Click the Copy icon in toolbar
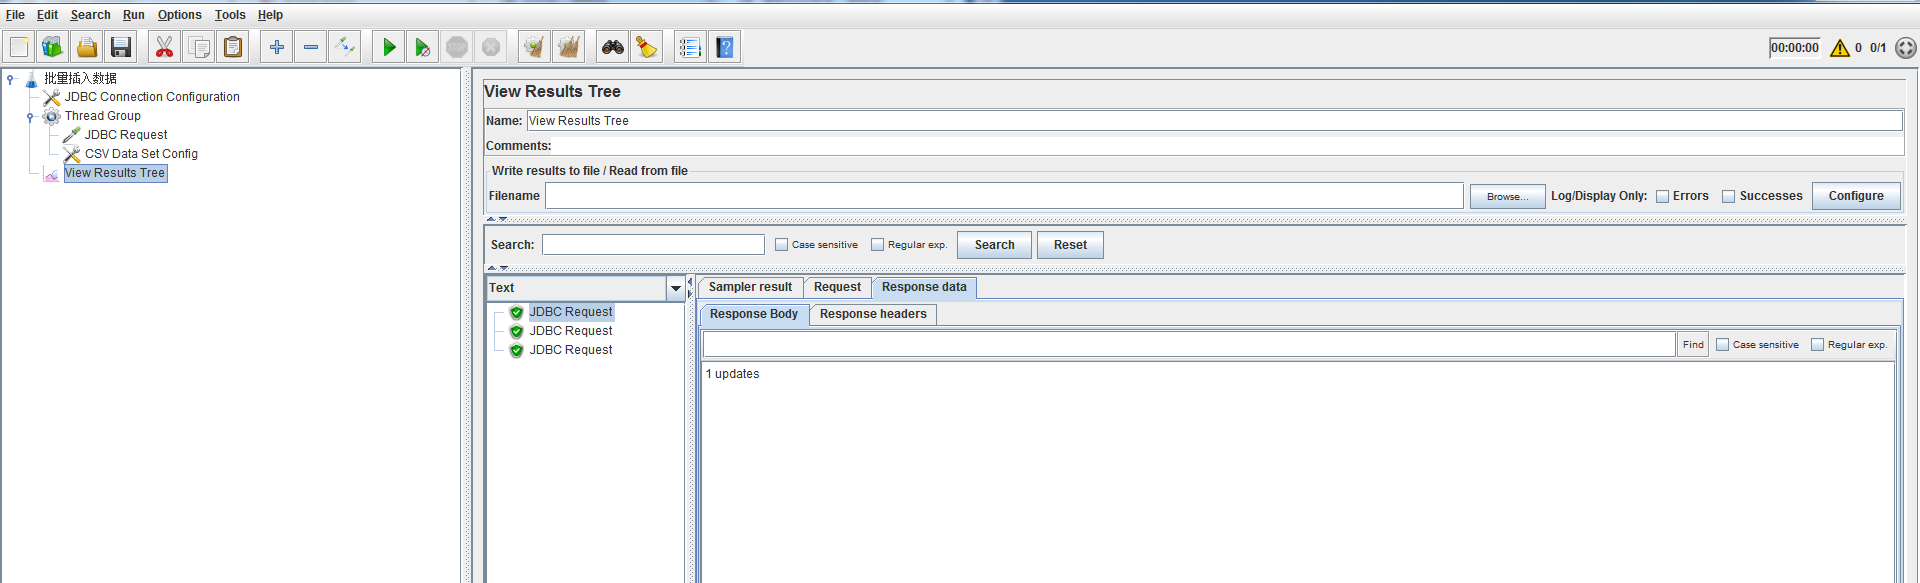Image resolution: width=1920 pixels, height=583 pixels. pyautogui.click(x=199, y=47)
